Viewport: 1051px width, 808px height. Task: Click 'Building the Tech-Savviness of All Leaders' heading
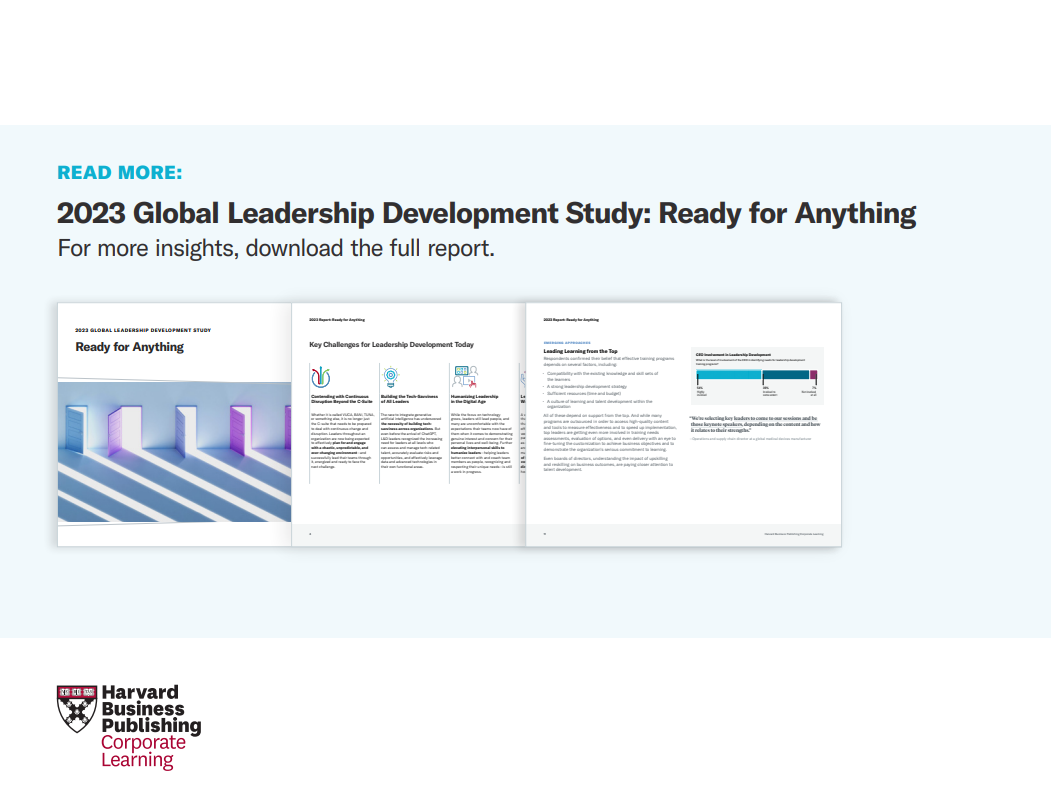point(409,399)
